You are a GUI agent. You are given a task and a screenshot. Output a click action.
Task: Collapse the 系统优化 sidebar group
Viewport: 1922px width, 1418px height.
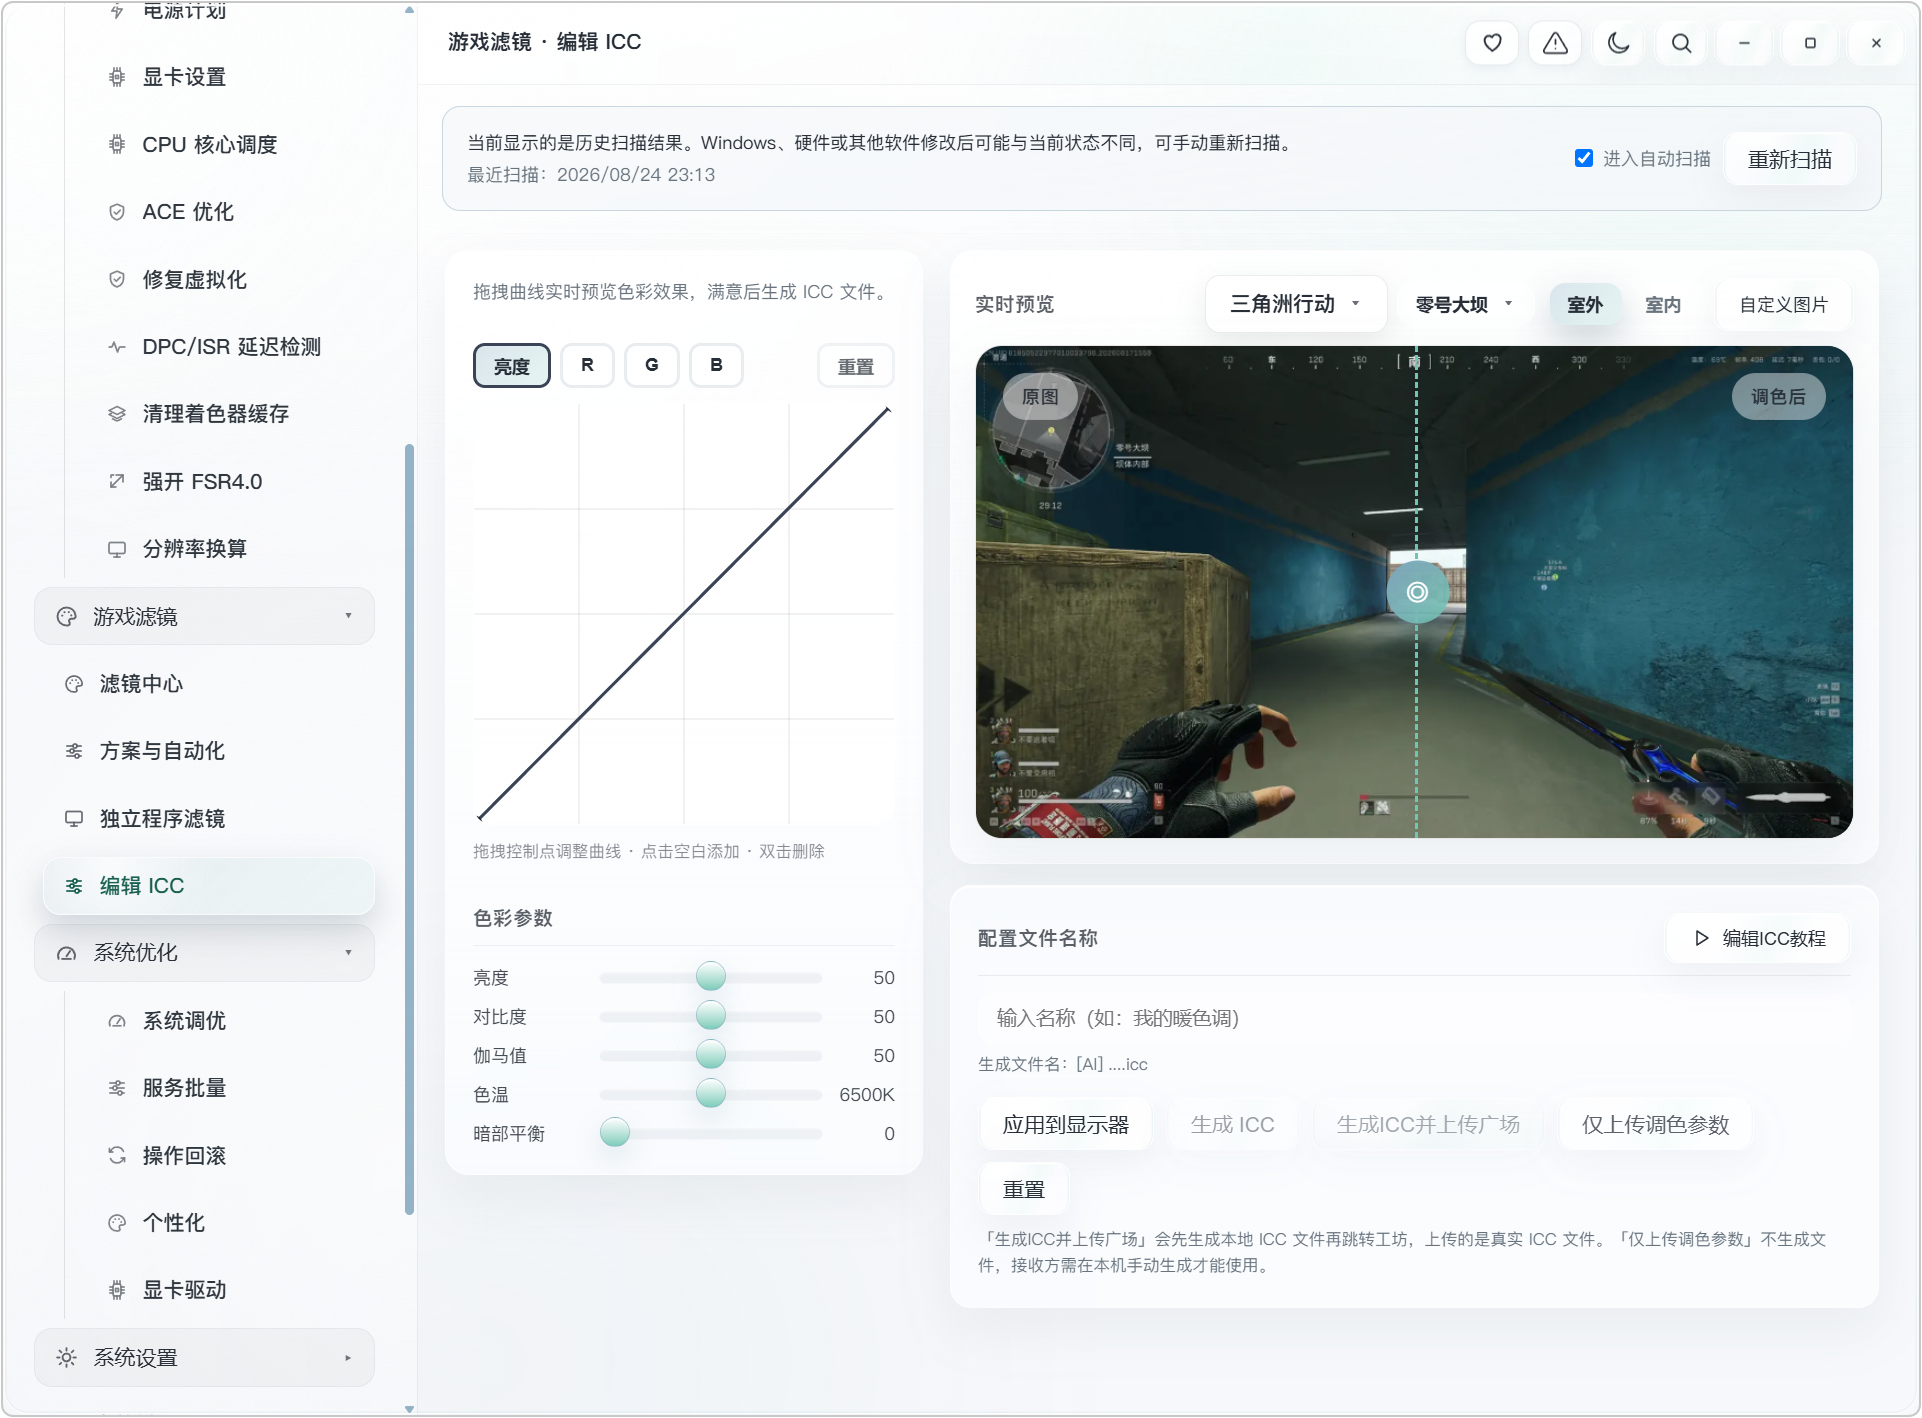205,953
